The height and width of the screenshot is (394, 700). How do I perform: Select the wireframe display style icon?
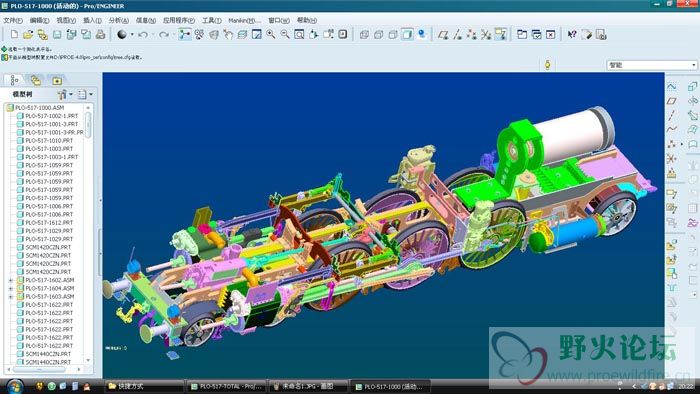364,34
